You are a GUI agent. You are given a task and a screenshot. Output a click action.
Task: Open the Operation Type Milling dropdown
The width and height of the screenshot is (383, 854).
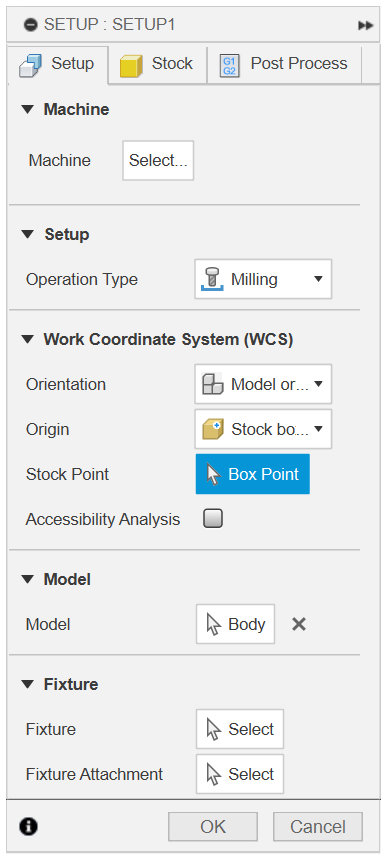click(263, 279)
